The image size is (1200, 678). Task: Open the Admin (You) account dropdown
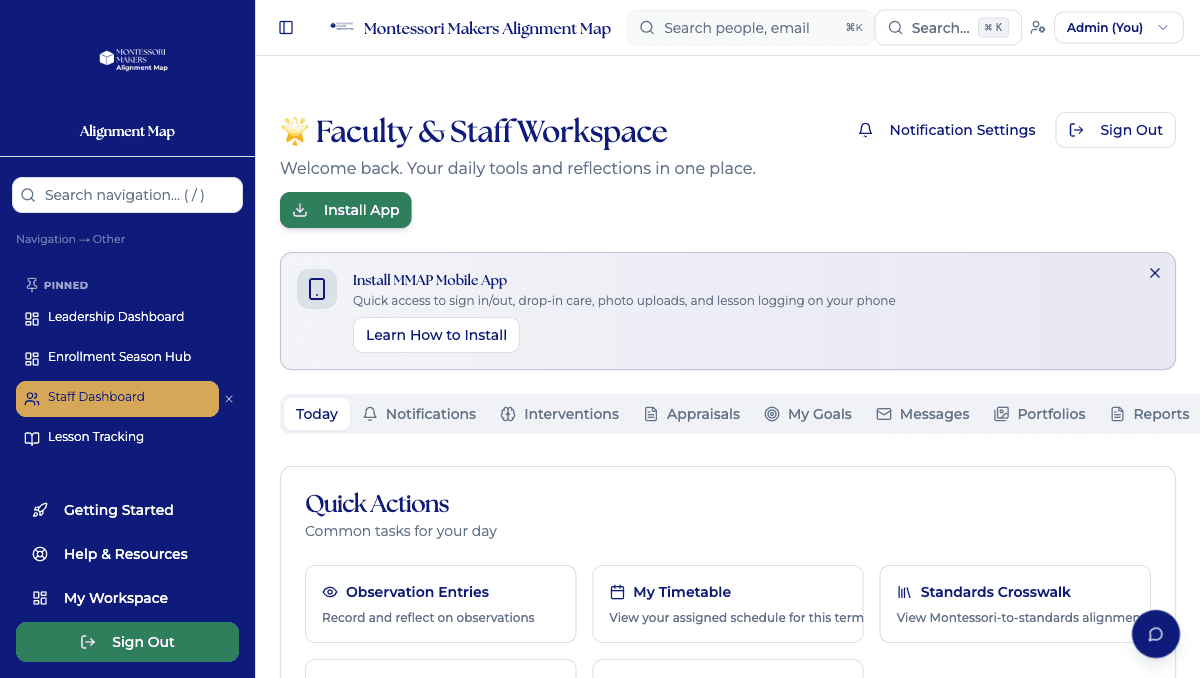click(1118, 27)
